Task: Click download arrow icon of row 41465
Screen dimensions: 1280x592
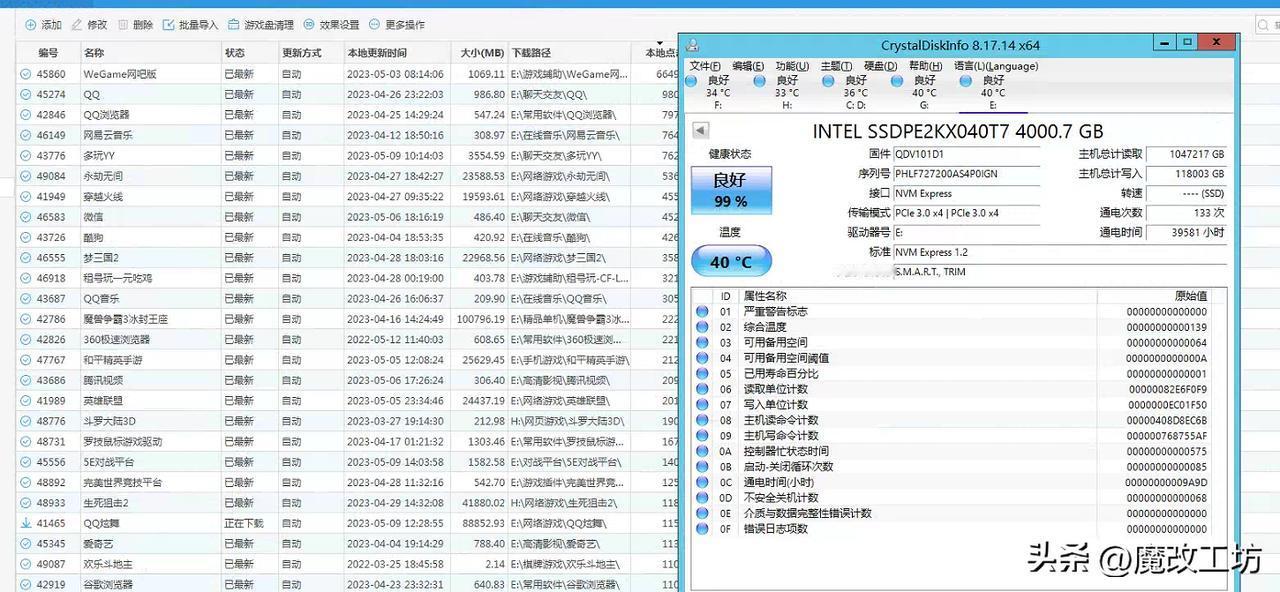Action: coord(26,523)
